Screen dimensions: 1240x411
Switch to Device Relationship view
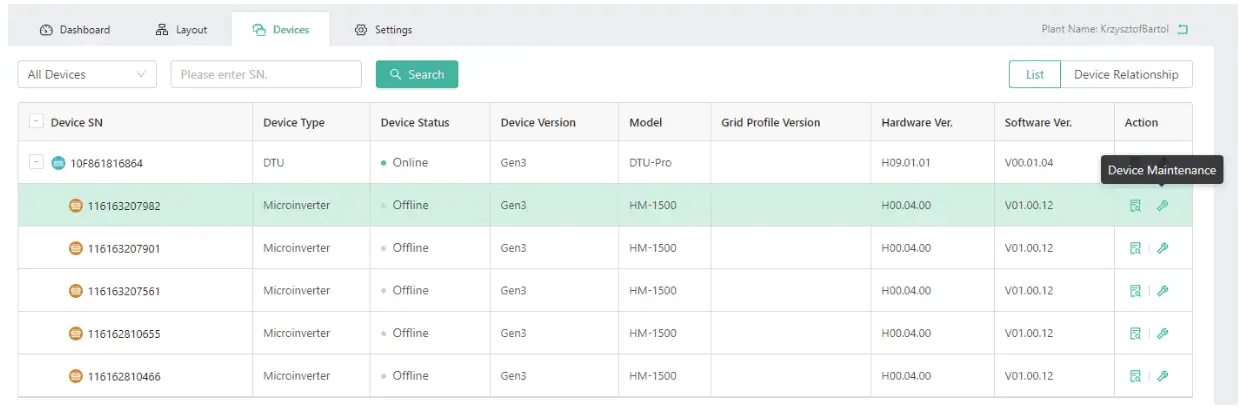click(1126, 74)
